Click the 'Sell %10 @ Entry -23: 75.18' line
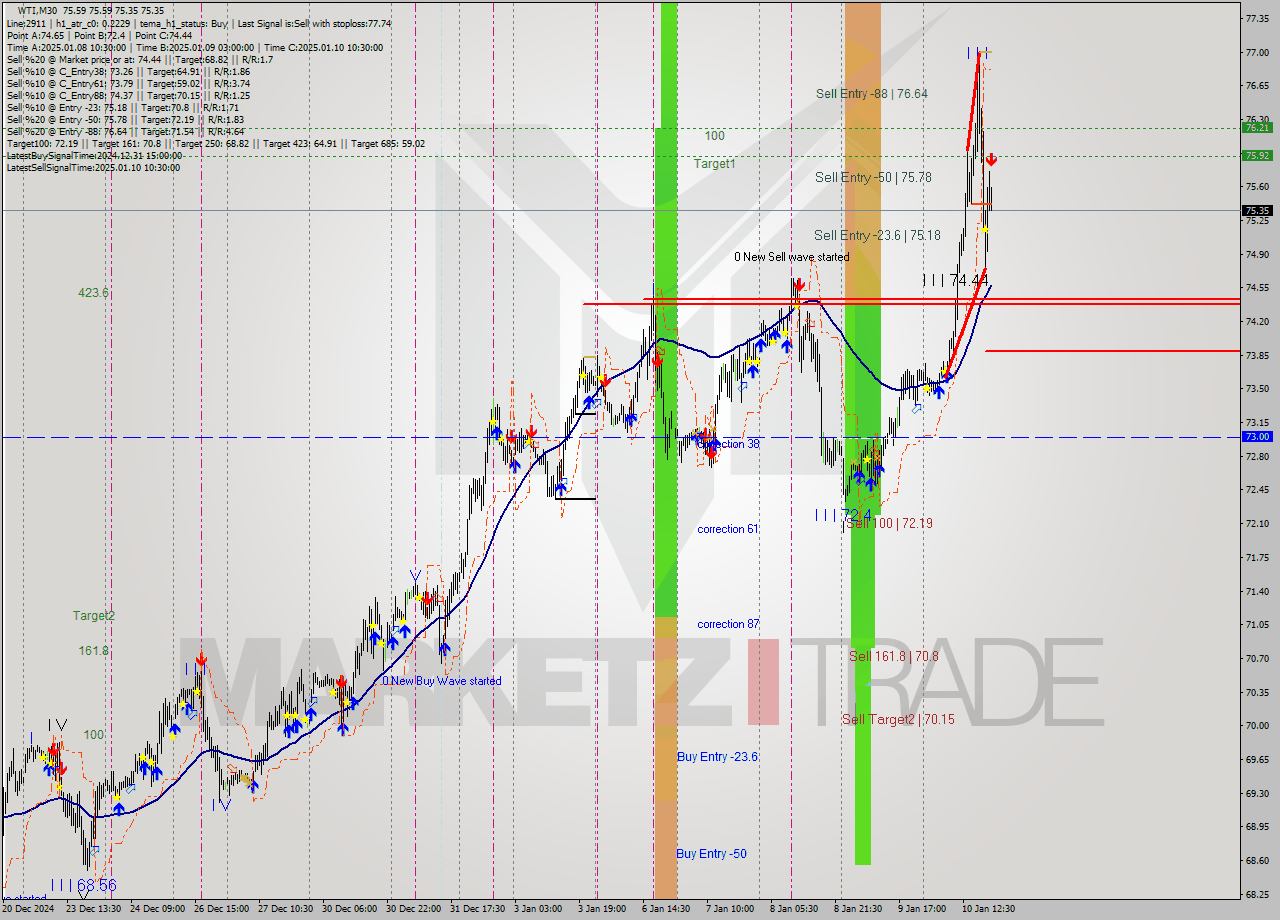The image size is (1280, 920). (122, 108)
